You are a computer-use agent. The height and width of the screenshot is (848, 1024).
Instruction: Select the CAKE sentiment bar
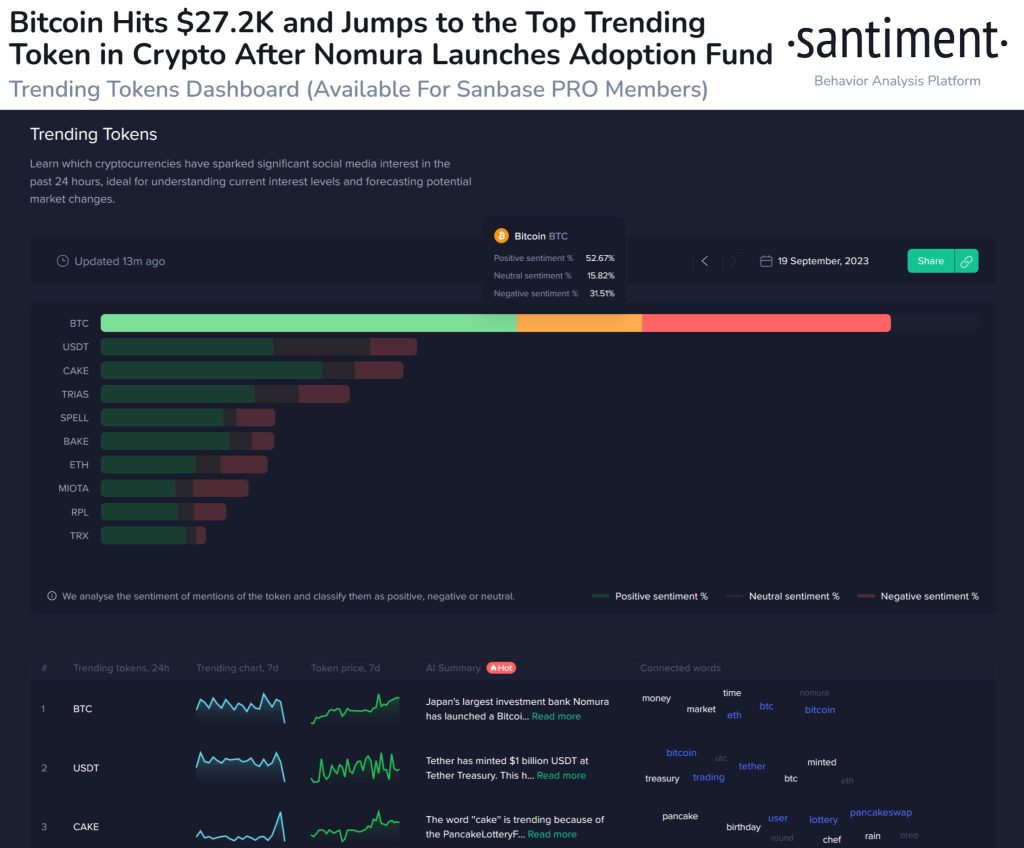tap(252, 370)
